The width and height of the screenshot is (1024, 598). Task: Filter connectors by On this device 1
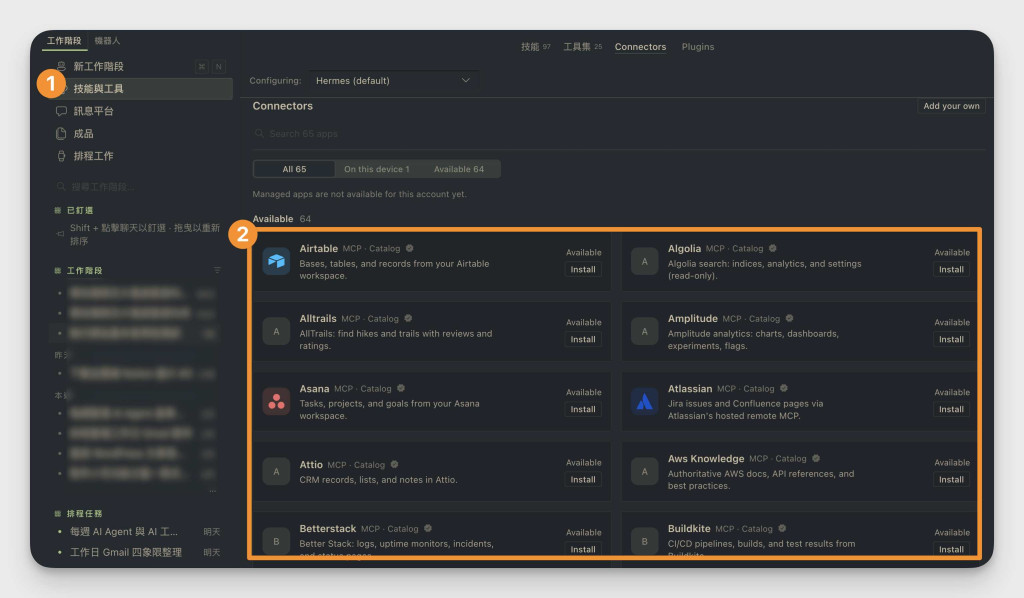pyautogui.click(x=376, y=169)
